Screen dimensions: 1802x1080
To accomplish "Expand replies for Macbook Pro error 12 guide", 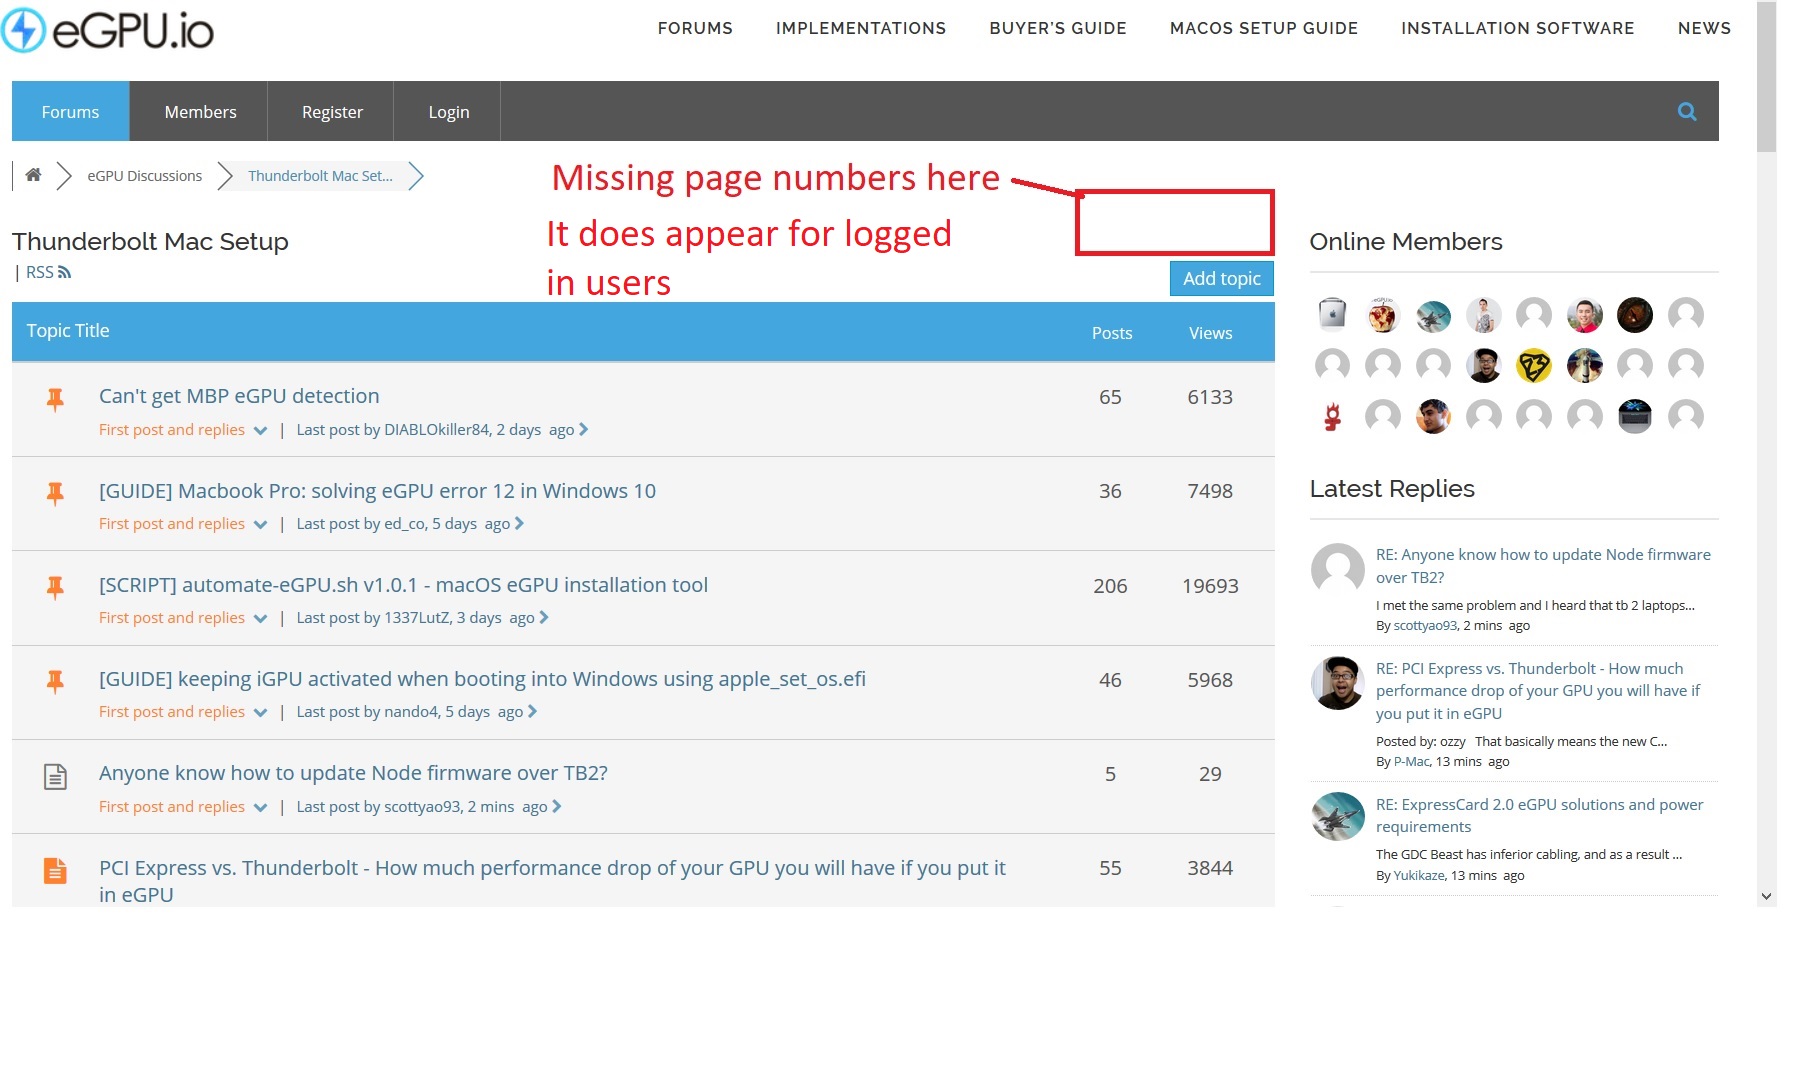I will (260, 525).
